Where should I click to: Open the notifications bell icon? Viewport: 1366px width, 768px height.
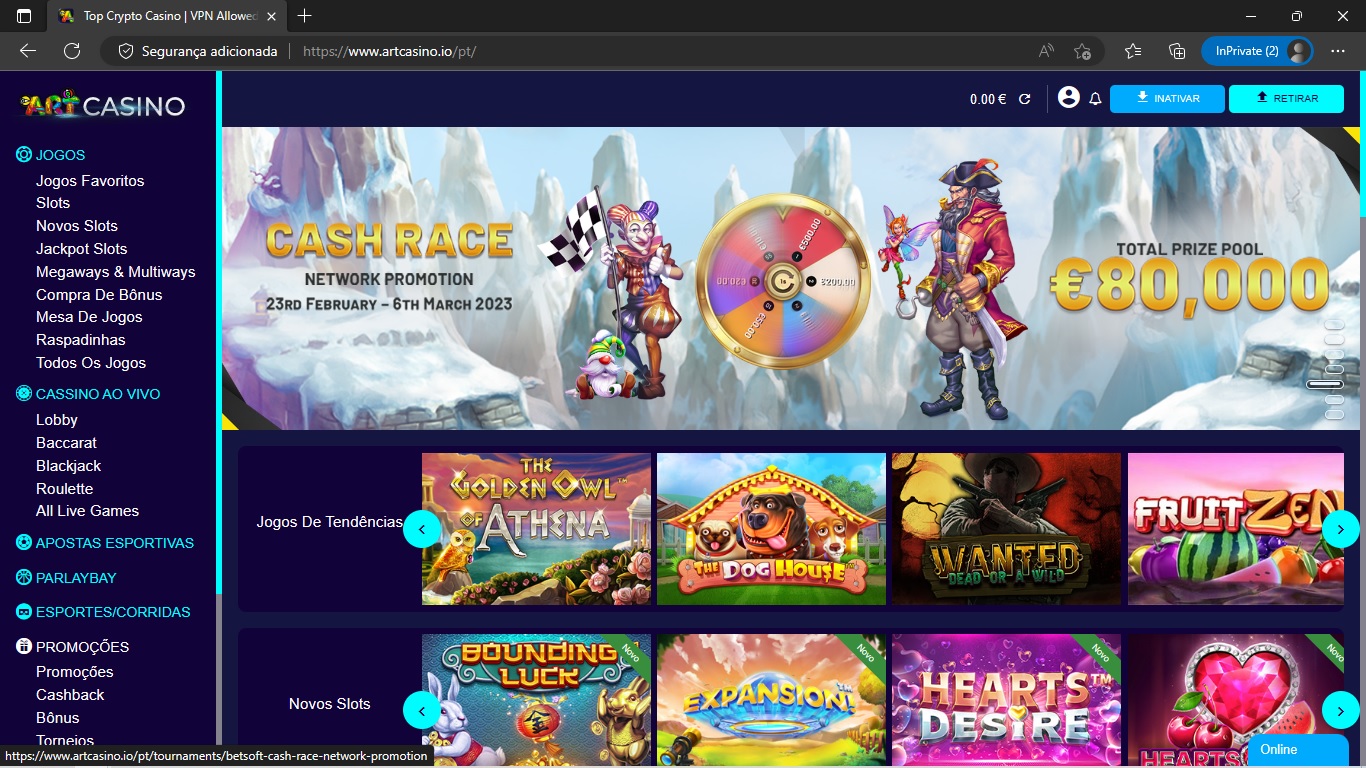1095,99
